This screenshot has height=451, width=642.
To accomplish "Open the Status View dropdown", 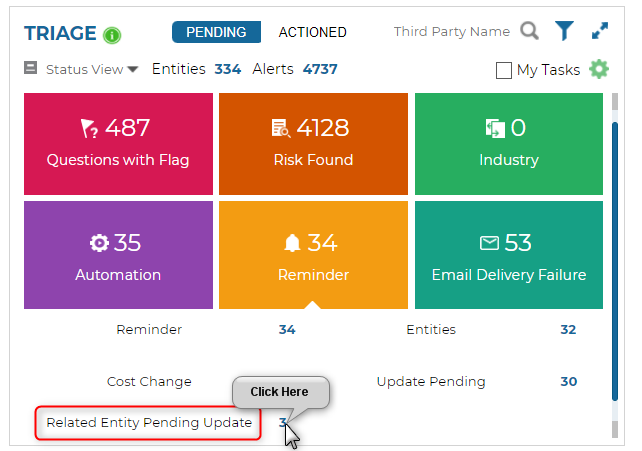I will tap(92, 70).
